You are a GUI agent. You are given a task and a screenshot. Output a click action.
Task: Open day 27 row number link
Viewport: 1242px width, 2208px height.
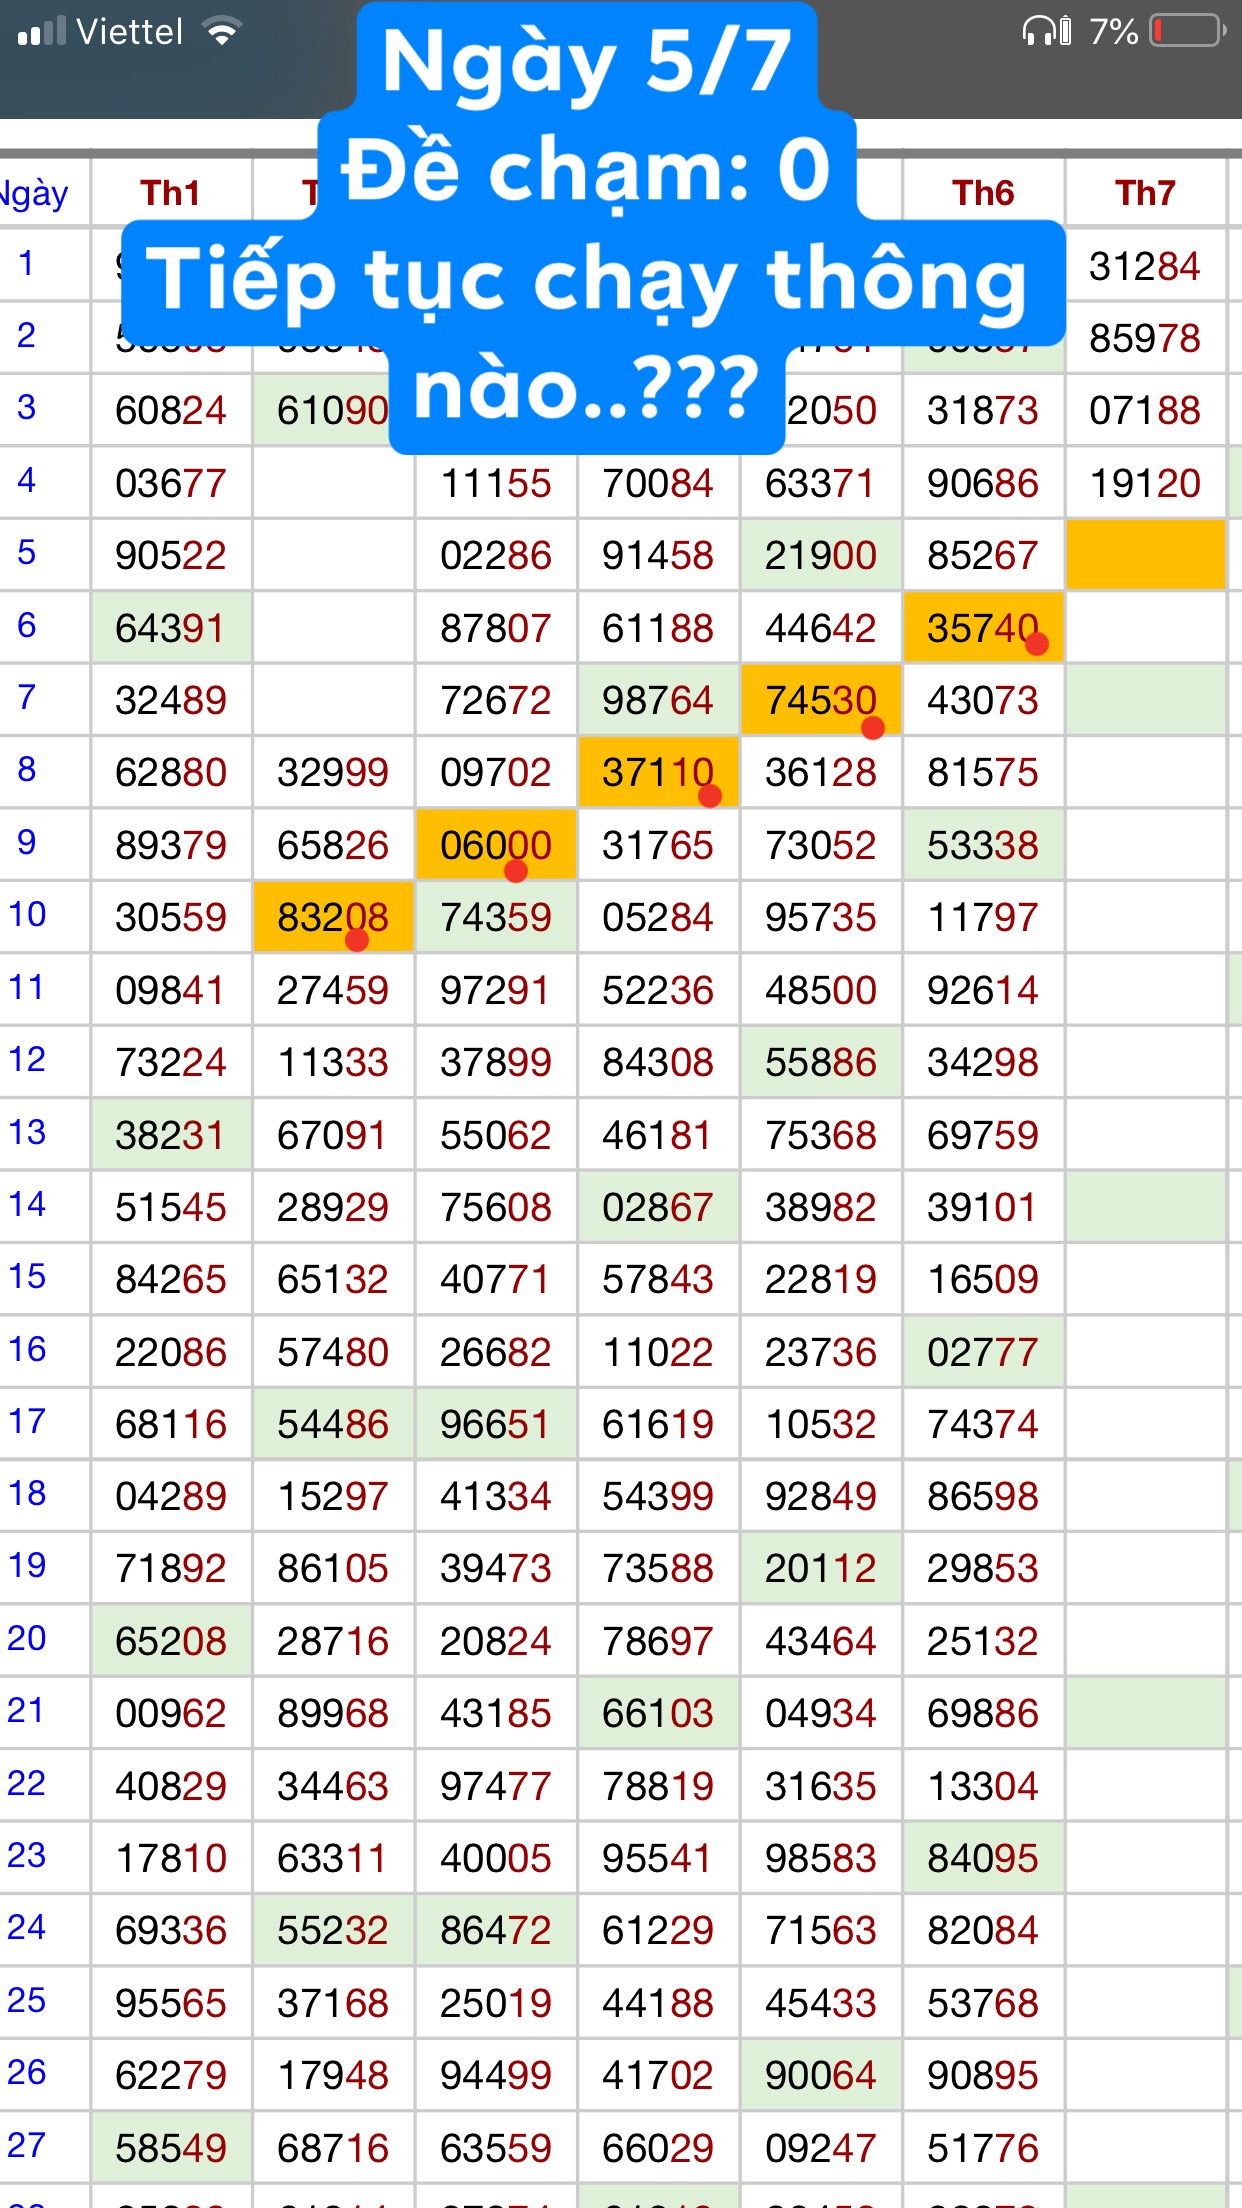pos(27,2145)
